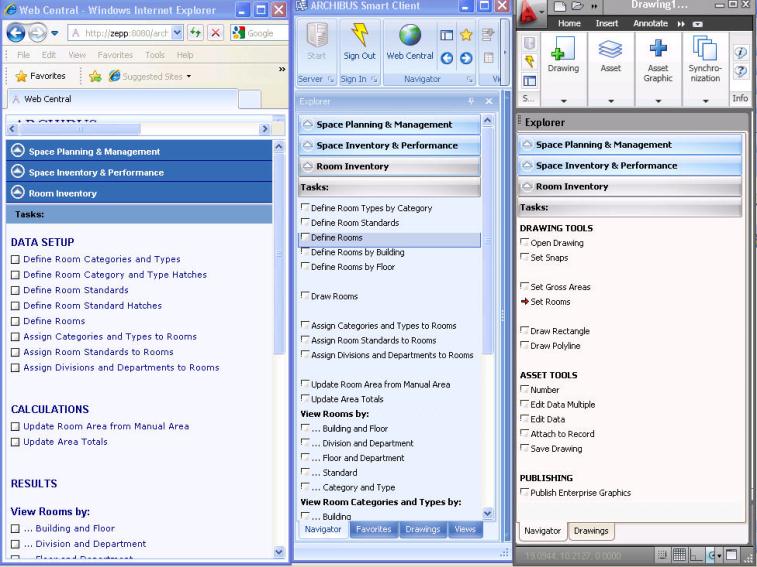Run Set Rooms task in AutoCAD Explorer
Image resolution: width=757 pixels, height=567 pixels.
(550, 302)
